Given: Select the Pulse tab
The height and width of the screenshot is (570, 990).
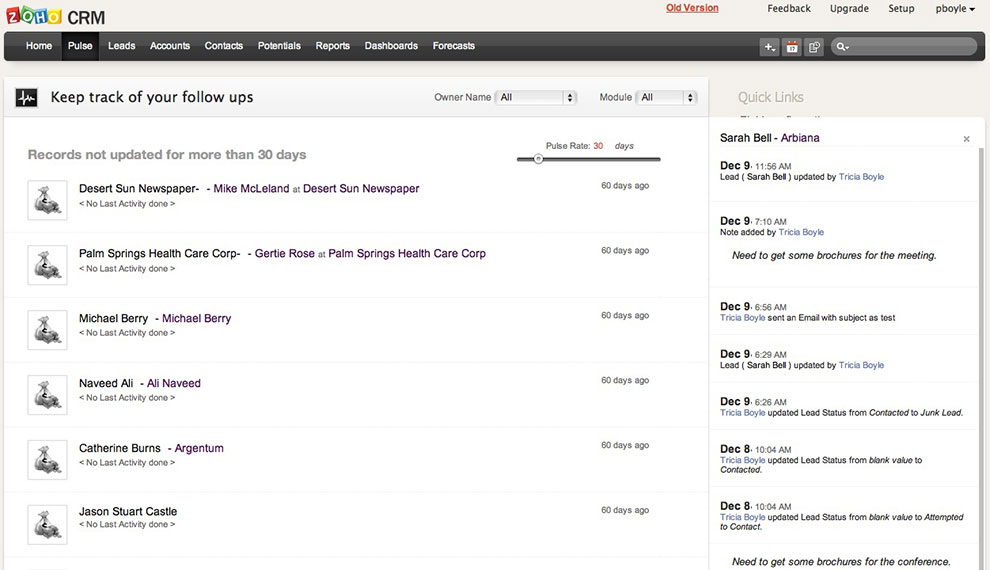Looking at the screenshot, I should [80, 46].
